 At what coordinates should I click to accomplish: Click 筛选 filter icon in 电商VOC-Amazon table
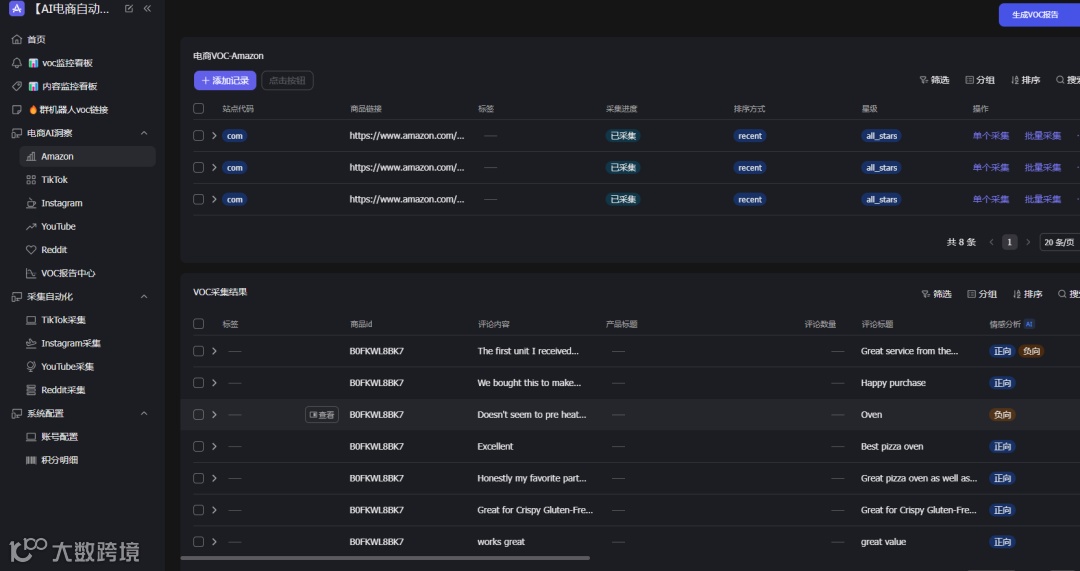pyautogui.click(x=924, y=81)
